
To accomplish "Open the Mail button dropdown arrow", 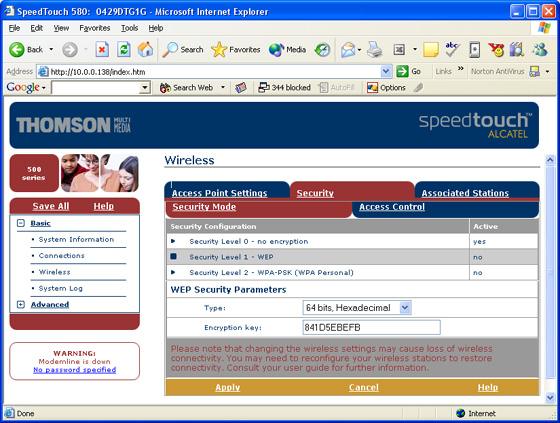I will 359,50.
